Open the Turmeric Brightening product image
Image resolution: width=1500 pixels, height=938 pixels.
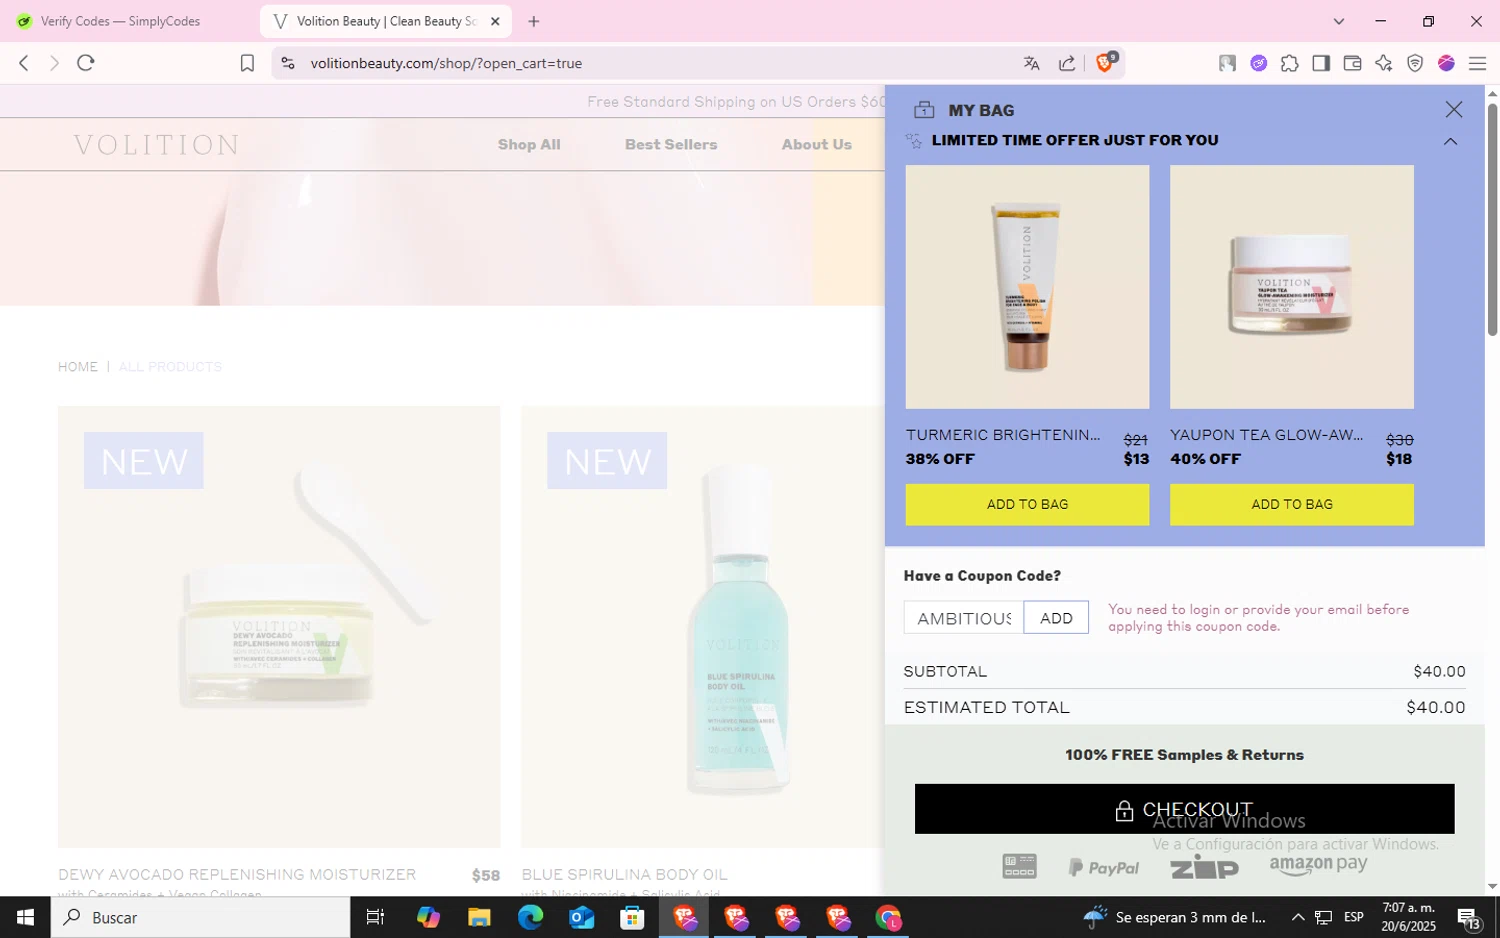tap(1027, 287)
